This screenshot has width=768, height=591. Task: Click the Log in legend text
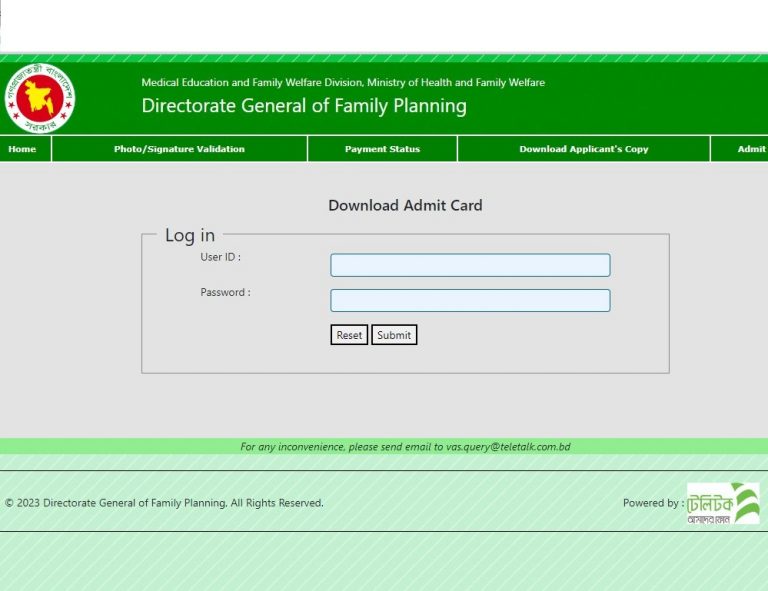[x=190, y=235]
